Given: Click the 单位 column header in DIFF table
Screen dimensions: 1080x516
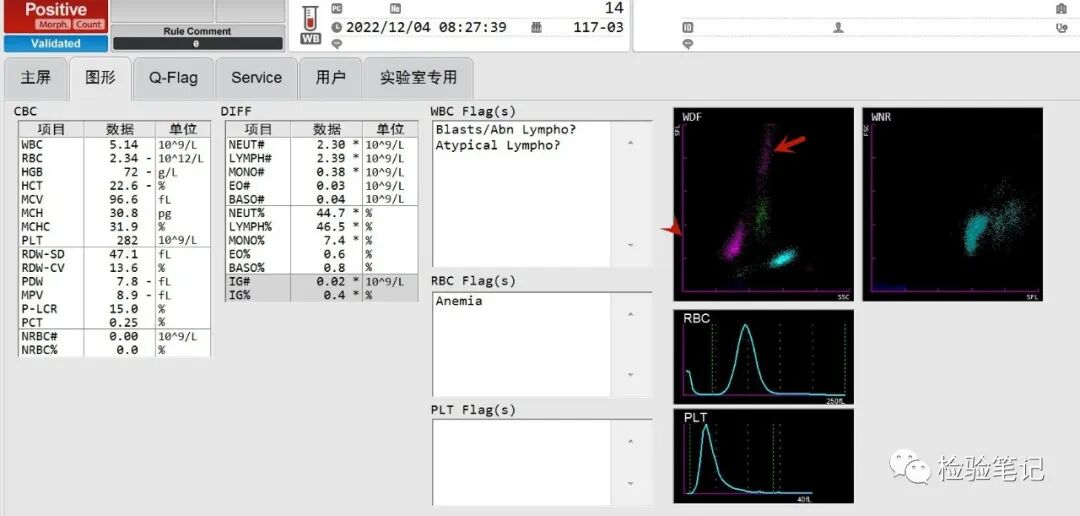Looking at the screenshot, I should 390,130.
